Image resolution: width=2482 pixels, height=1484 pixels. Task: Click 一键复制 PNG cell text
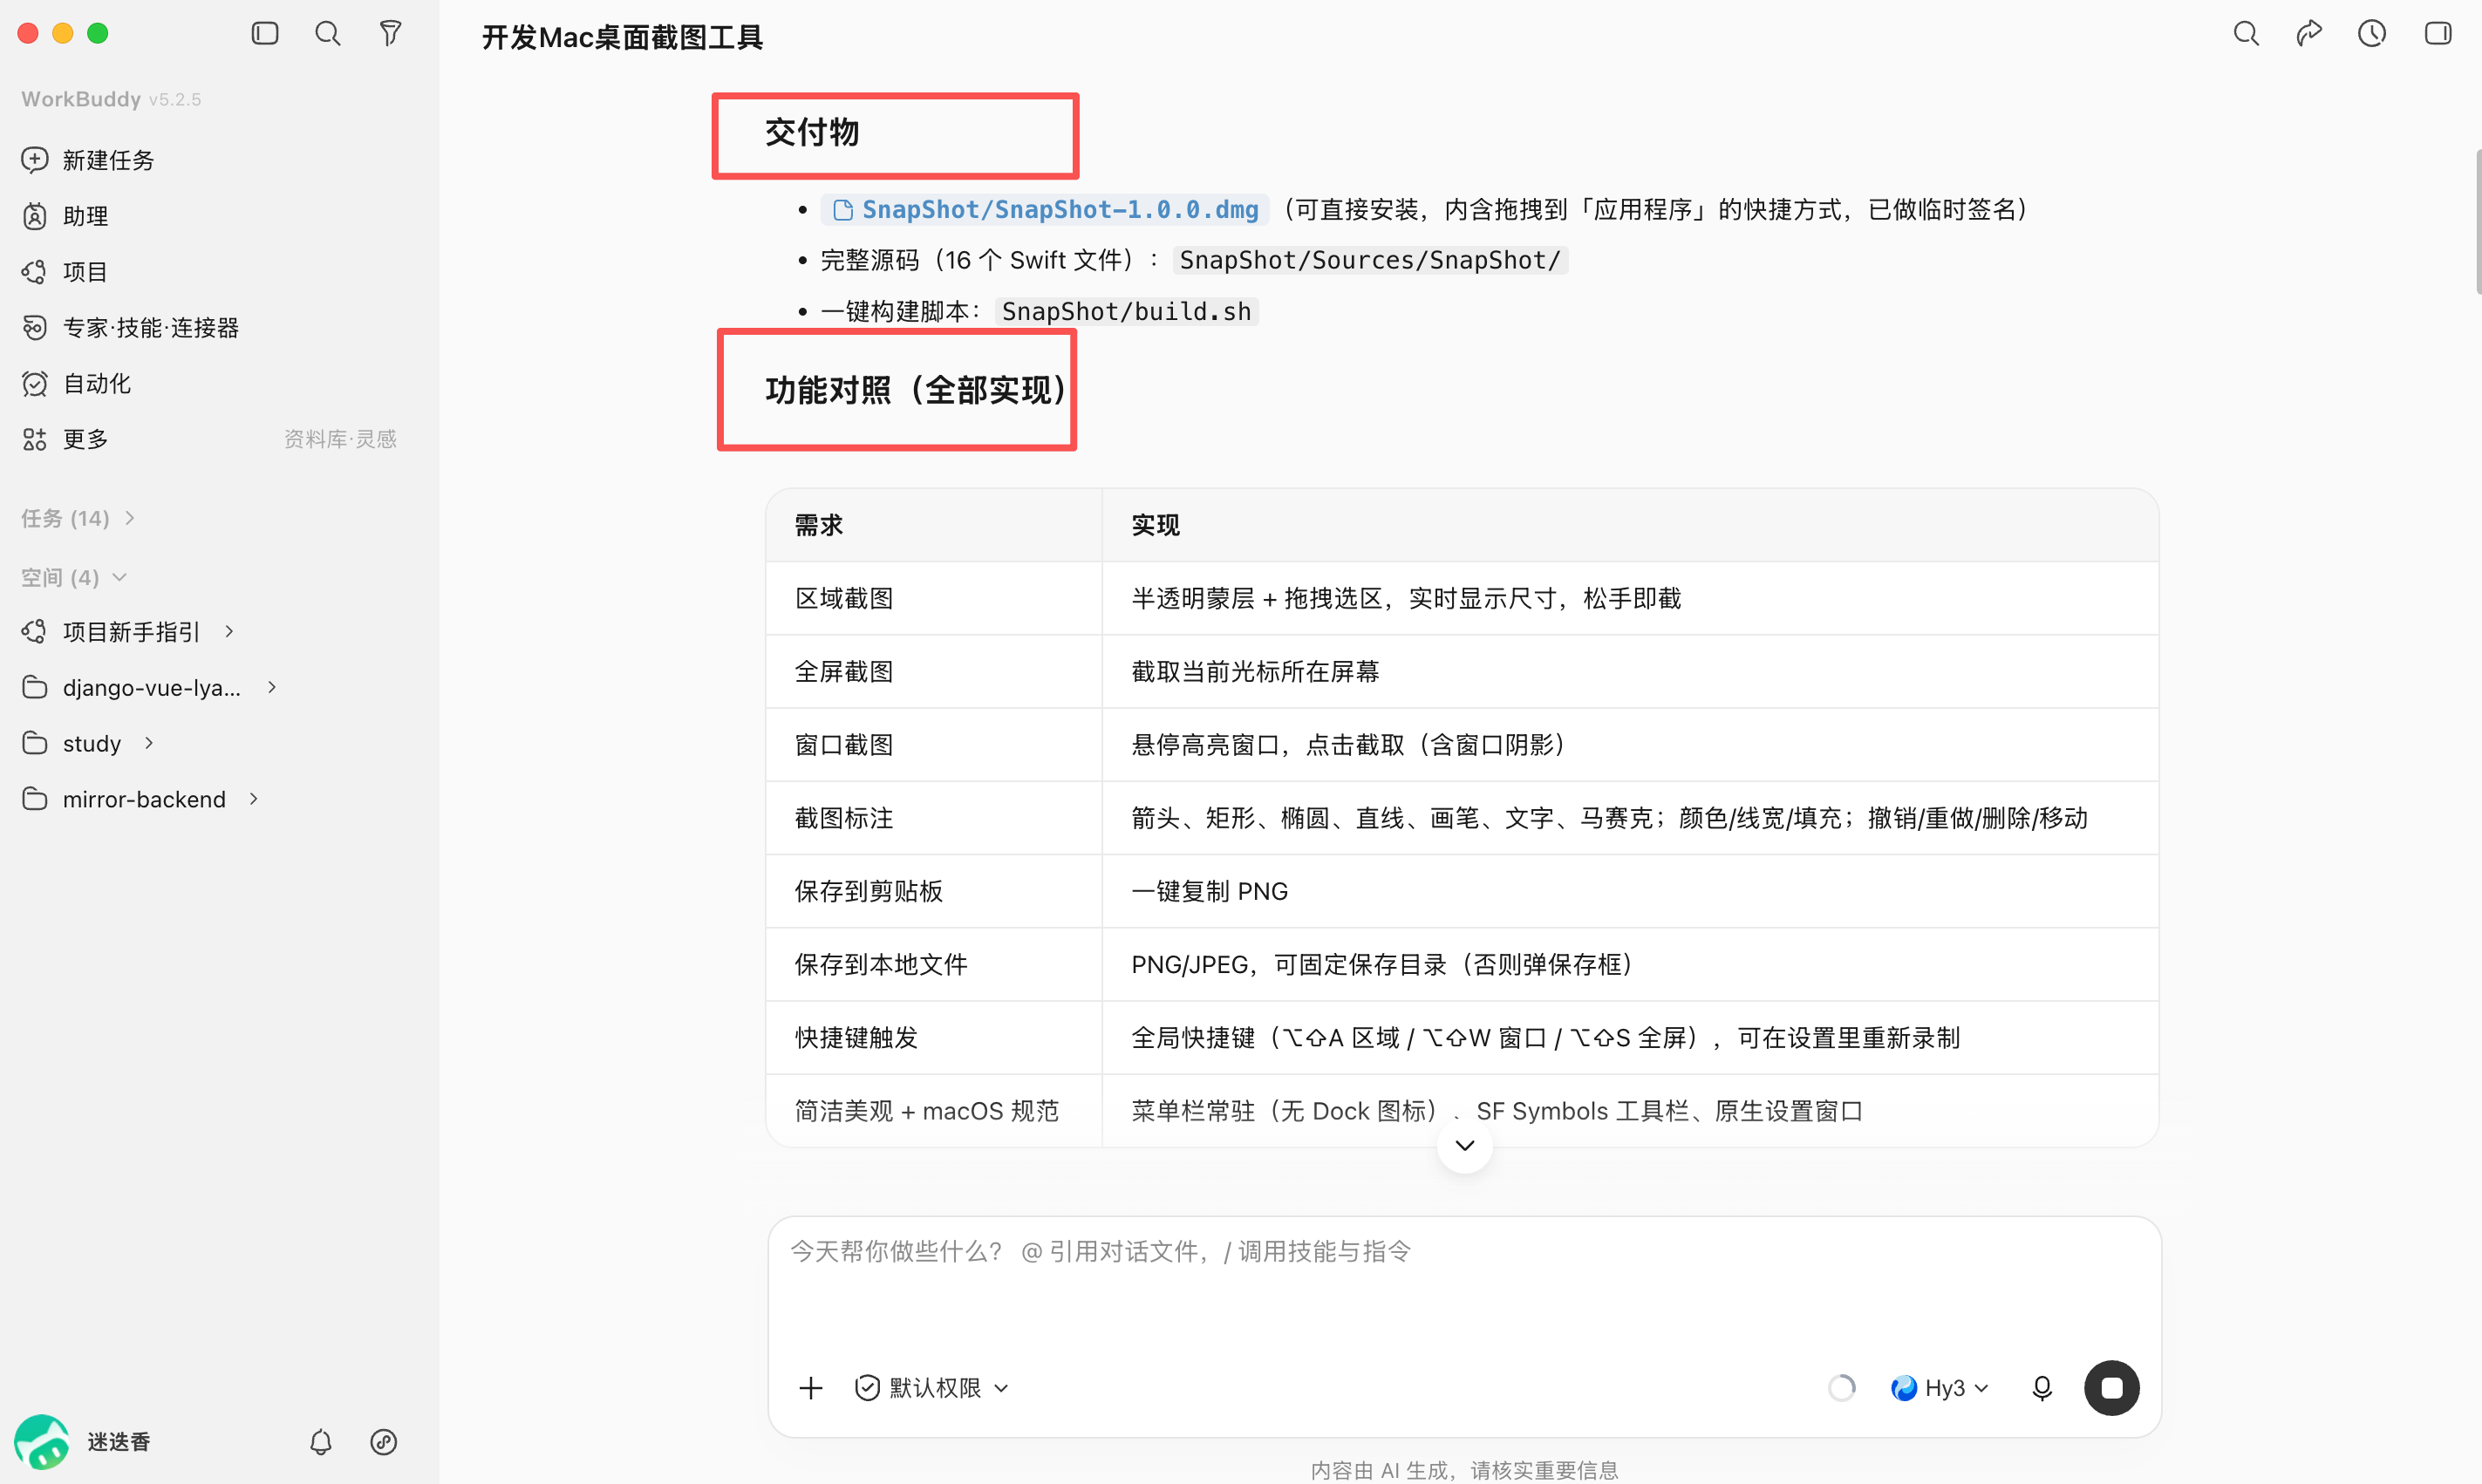(1209, 891)
